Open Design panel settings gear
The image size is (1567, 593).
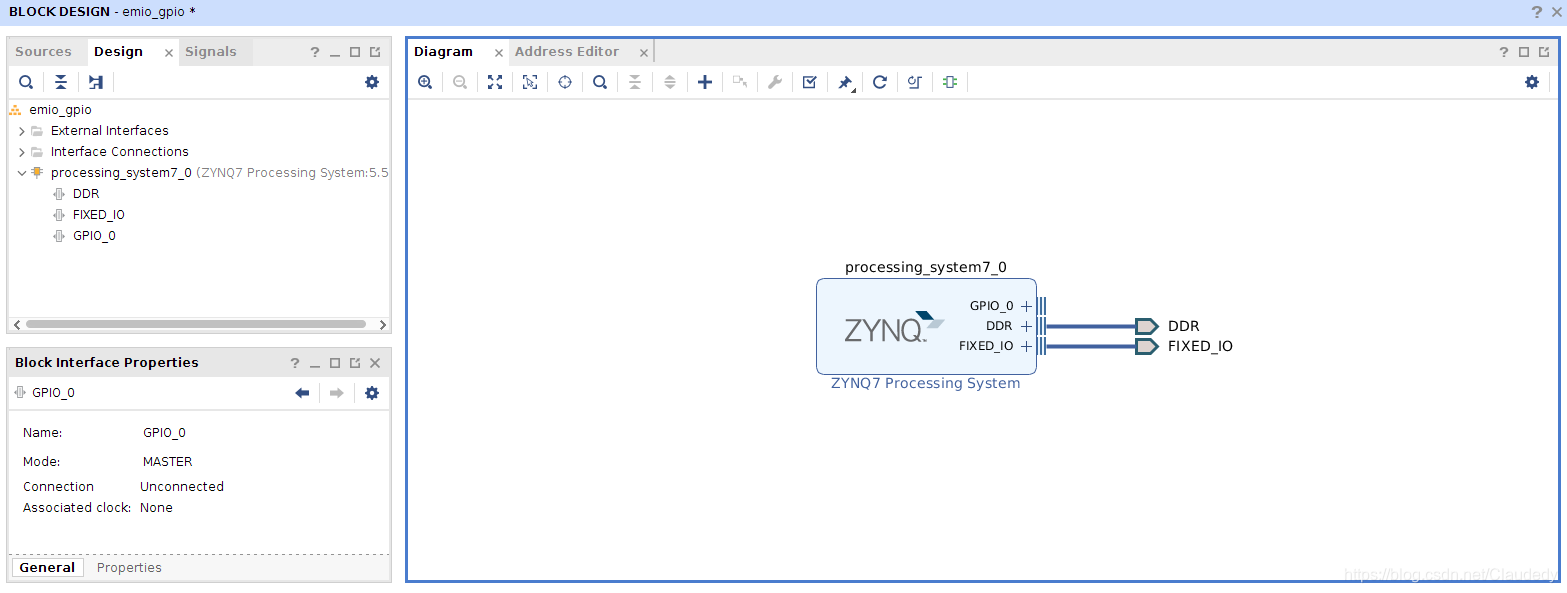(x=372, y=82)
